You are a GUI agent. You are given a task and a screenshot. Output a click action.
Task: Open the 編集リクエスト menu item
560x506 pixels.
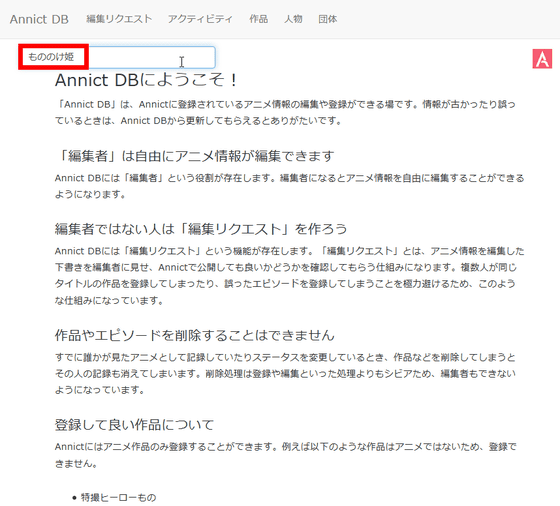tap(119, 19)
